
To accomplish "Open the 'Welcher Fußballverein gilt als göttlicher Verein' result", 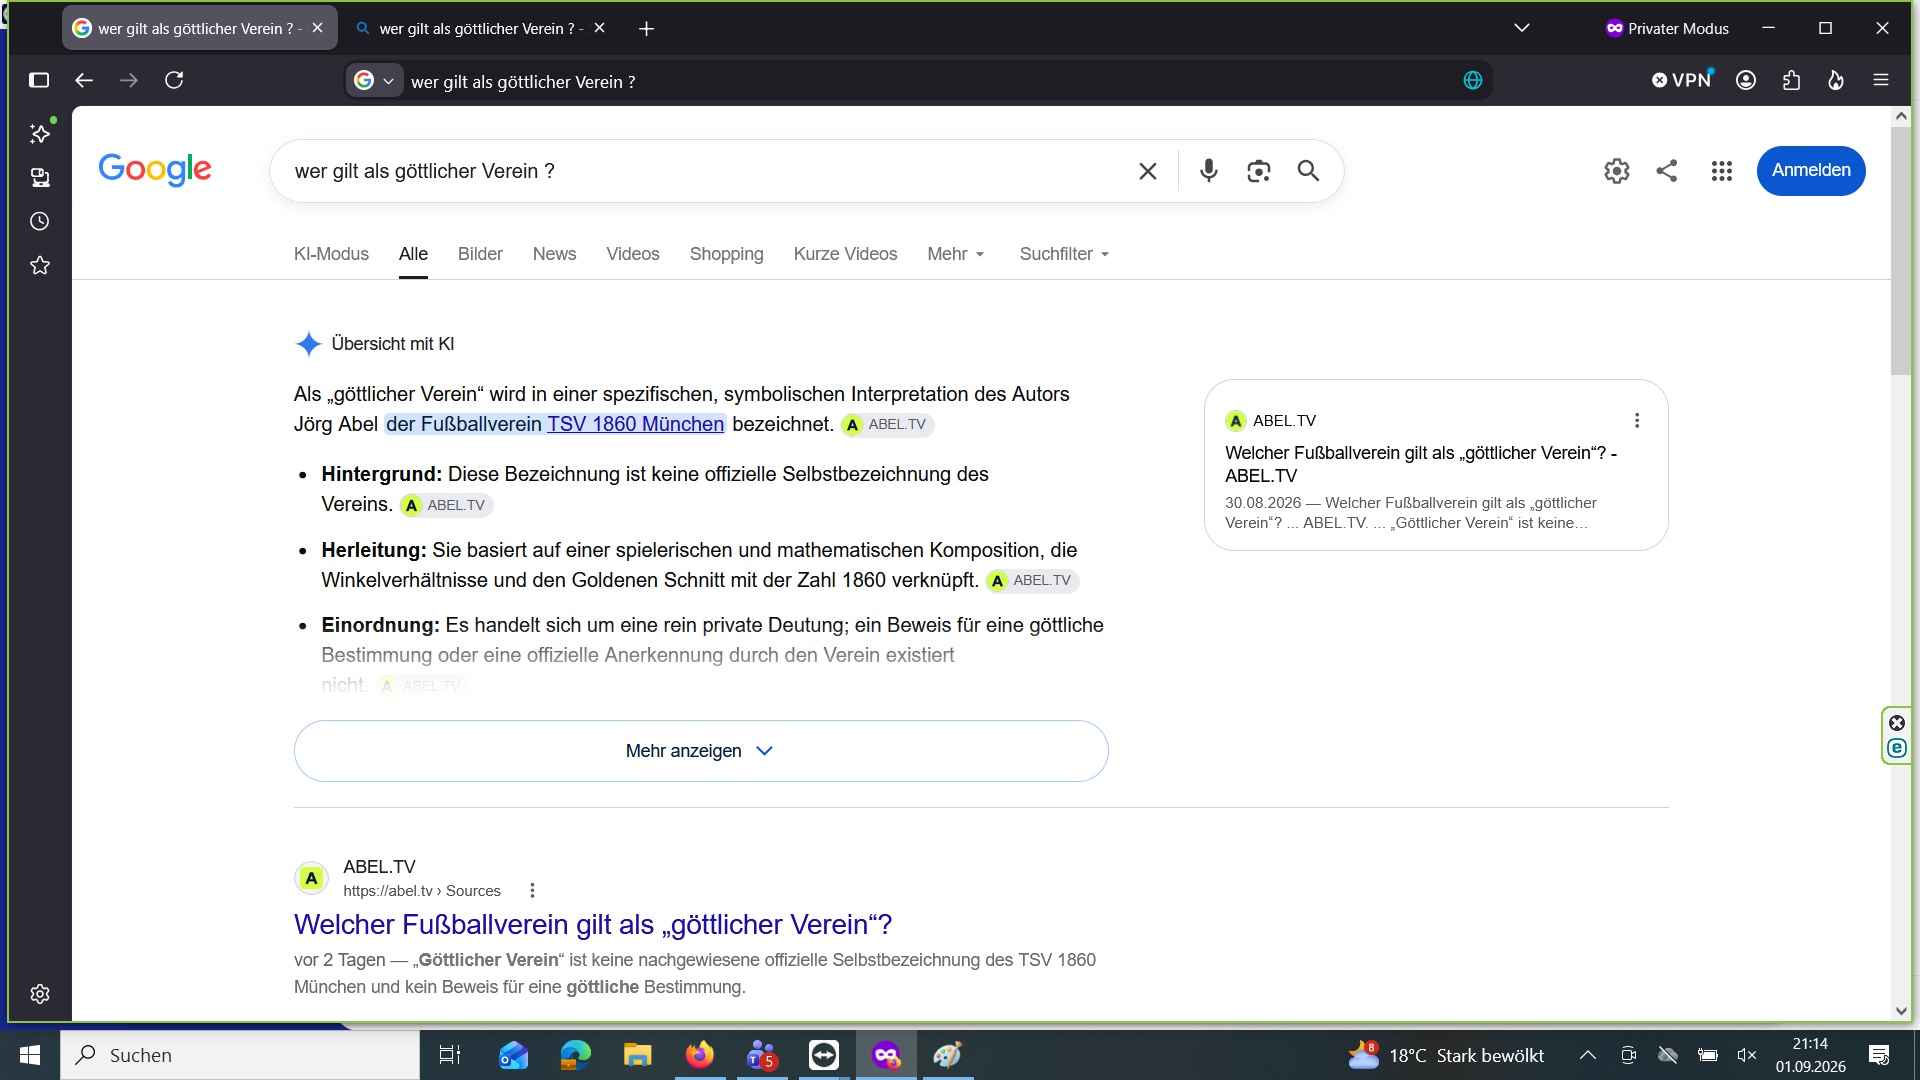I will [593, 925].
